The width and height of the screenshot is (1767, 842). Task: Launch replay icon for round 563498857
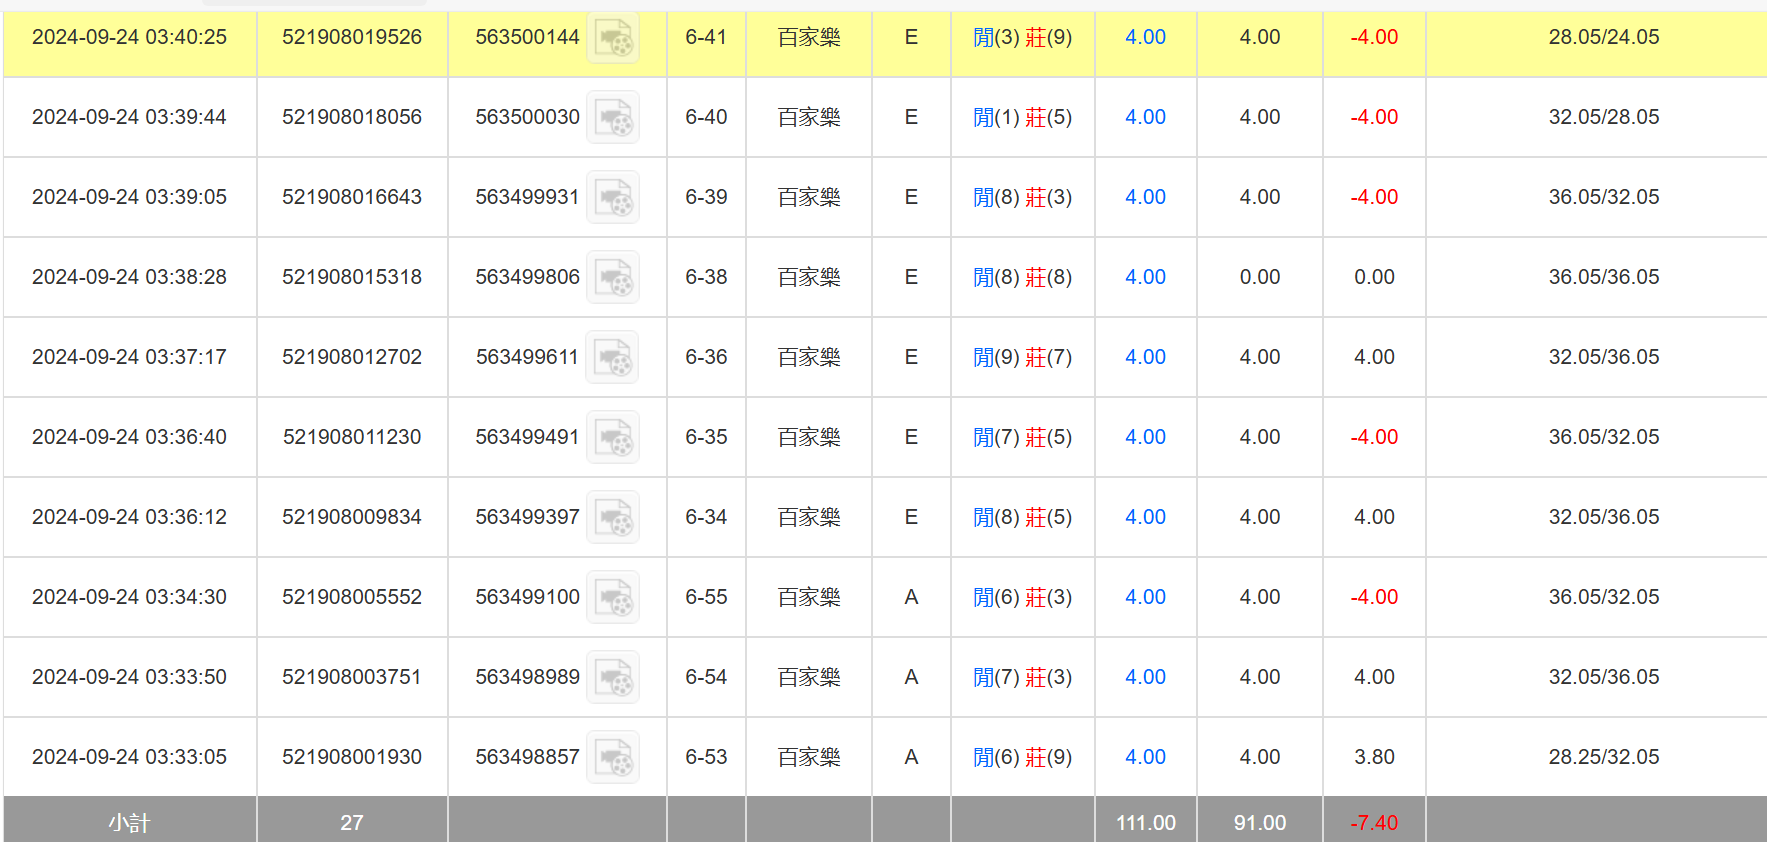612,758
